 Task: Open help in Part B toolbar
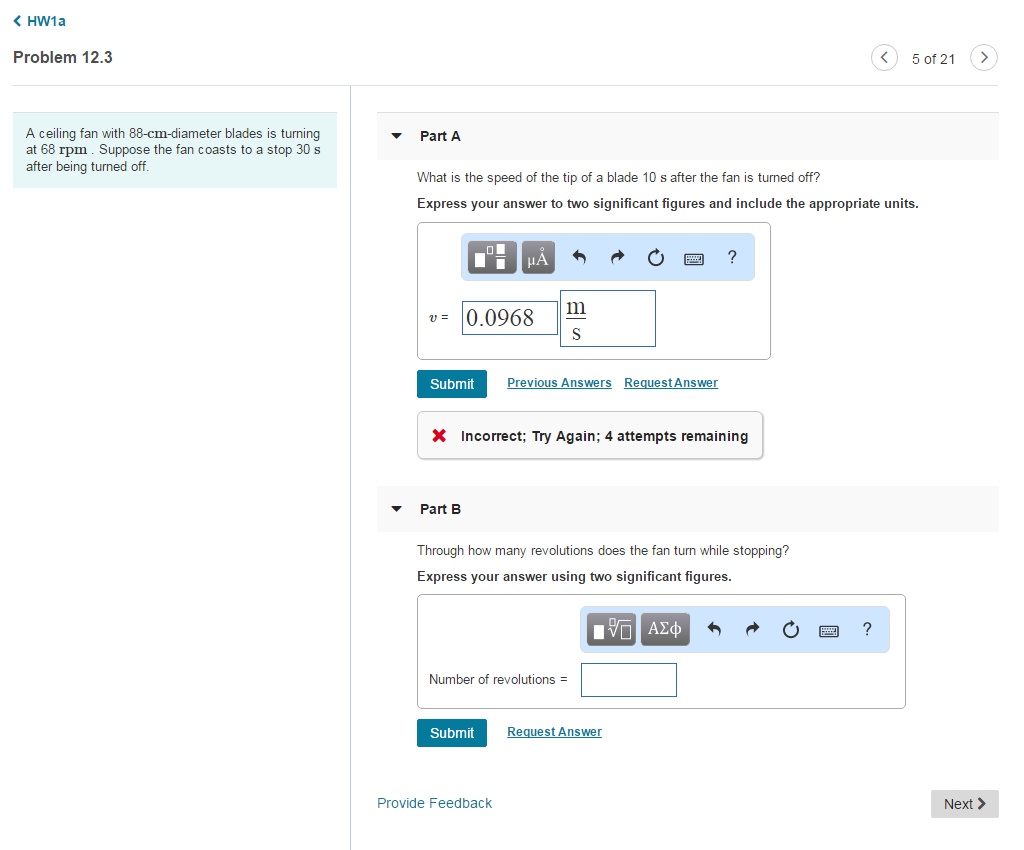[x=867, y=629]
